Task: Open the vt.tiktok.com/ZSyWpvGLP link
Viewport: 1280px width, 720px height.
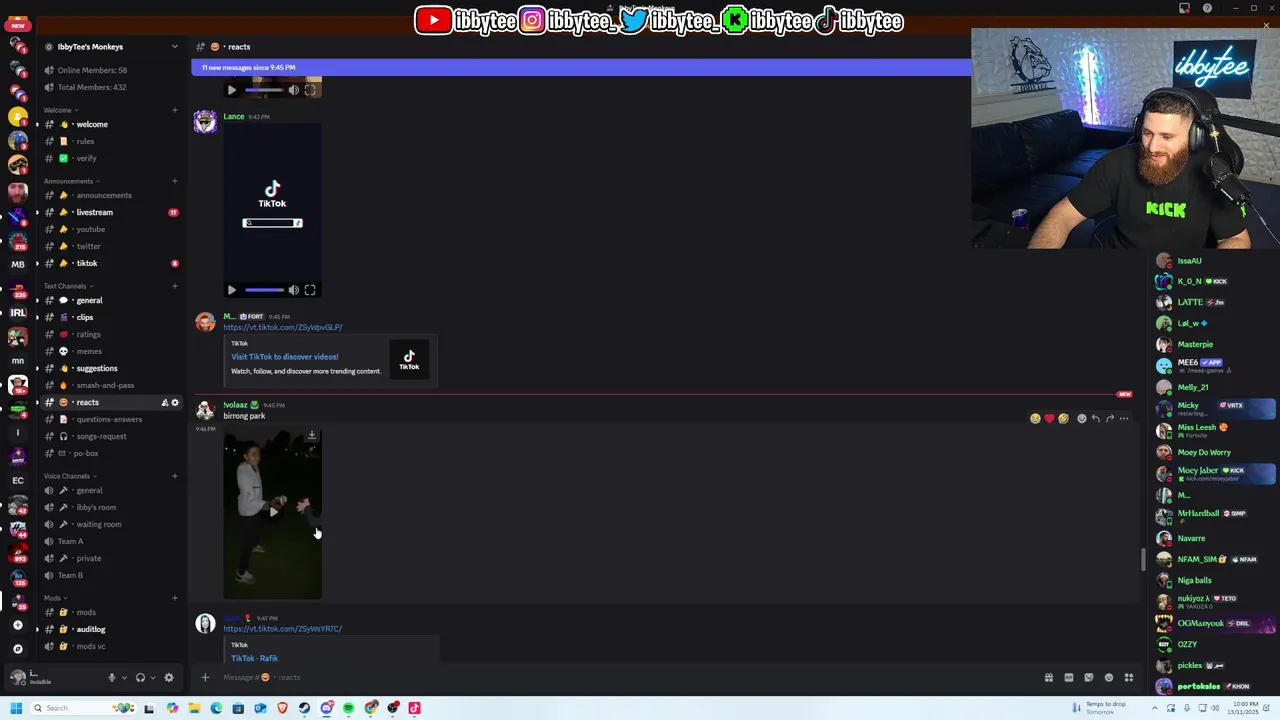Action: point(283,327)
